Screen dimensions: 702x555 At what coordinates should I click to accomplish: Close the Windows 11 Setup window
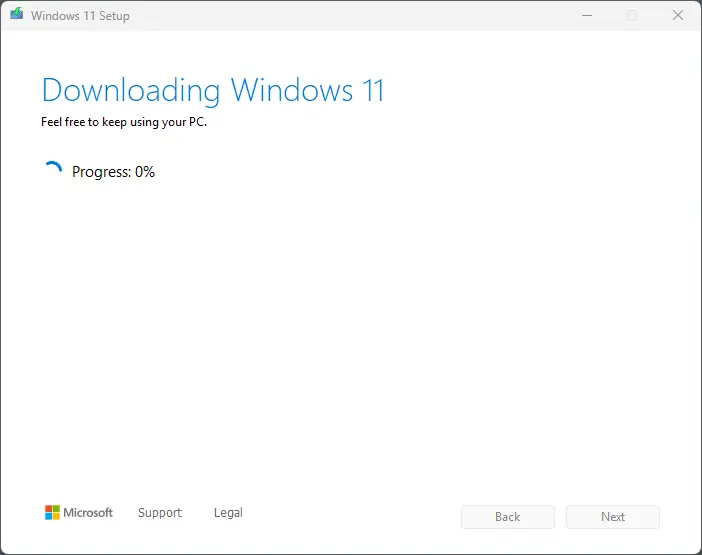pyautogui.click(x=678, y=15)
